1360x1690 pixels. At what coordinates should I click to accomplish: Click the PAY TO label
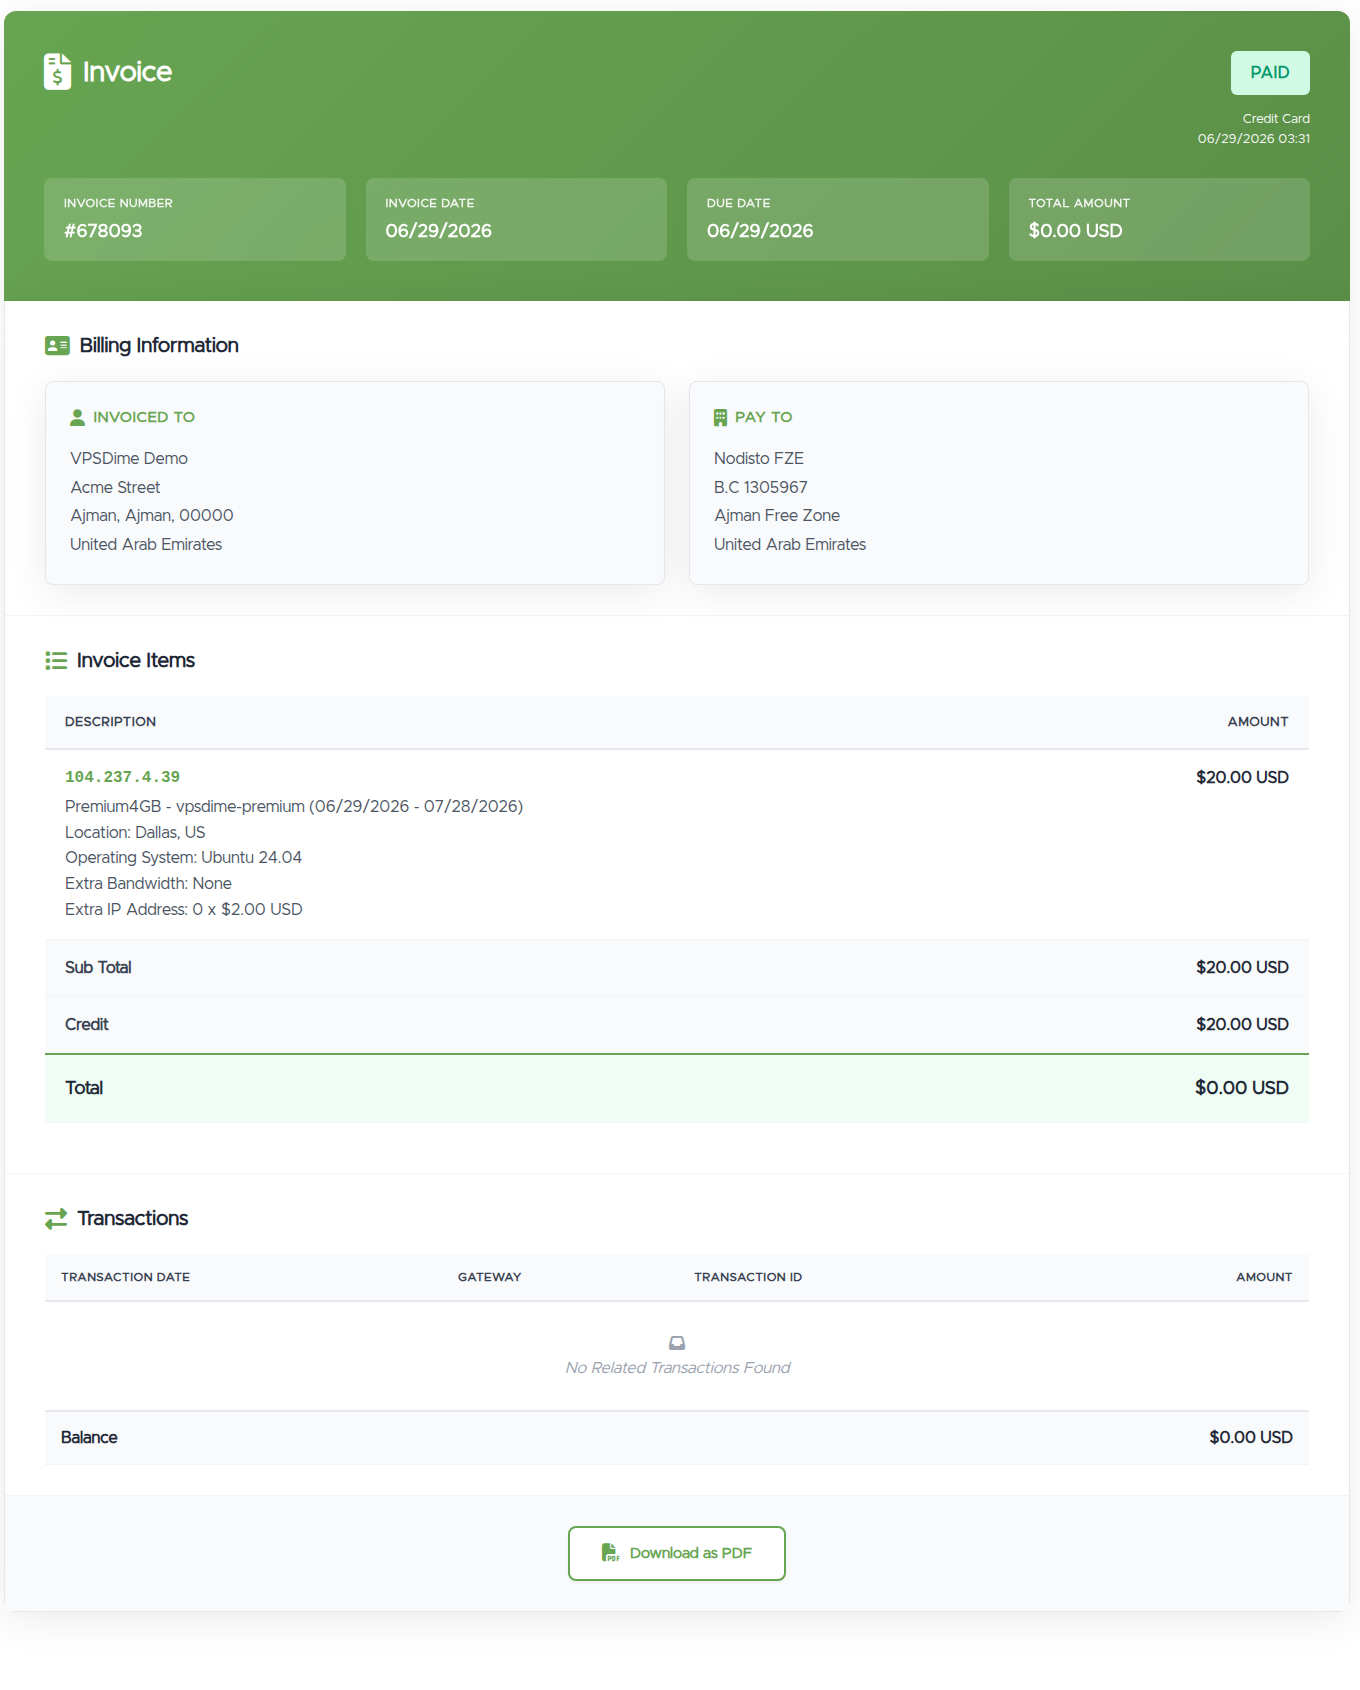(763, 417)
